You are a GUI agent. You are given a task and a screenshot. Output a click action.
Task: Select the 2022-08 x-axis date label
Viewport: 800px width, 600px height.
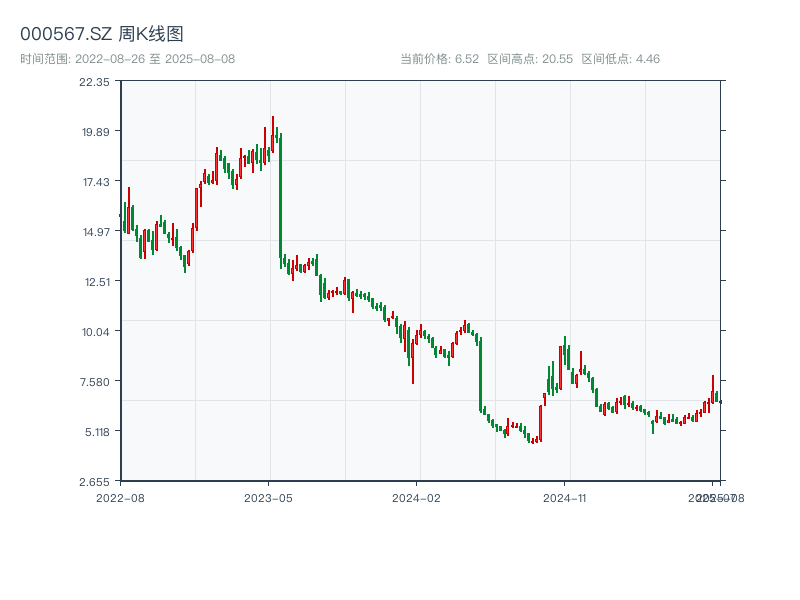(120, 497)
